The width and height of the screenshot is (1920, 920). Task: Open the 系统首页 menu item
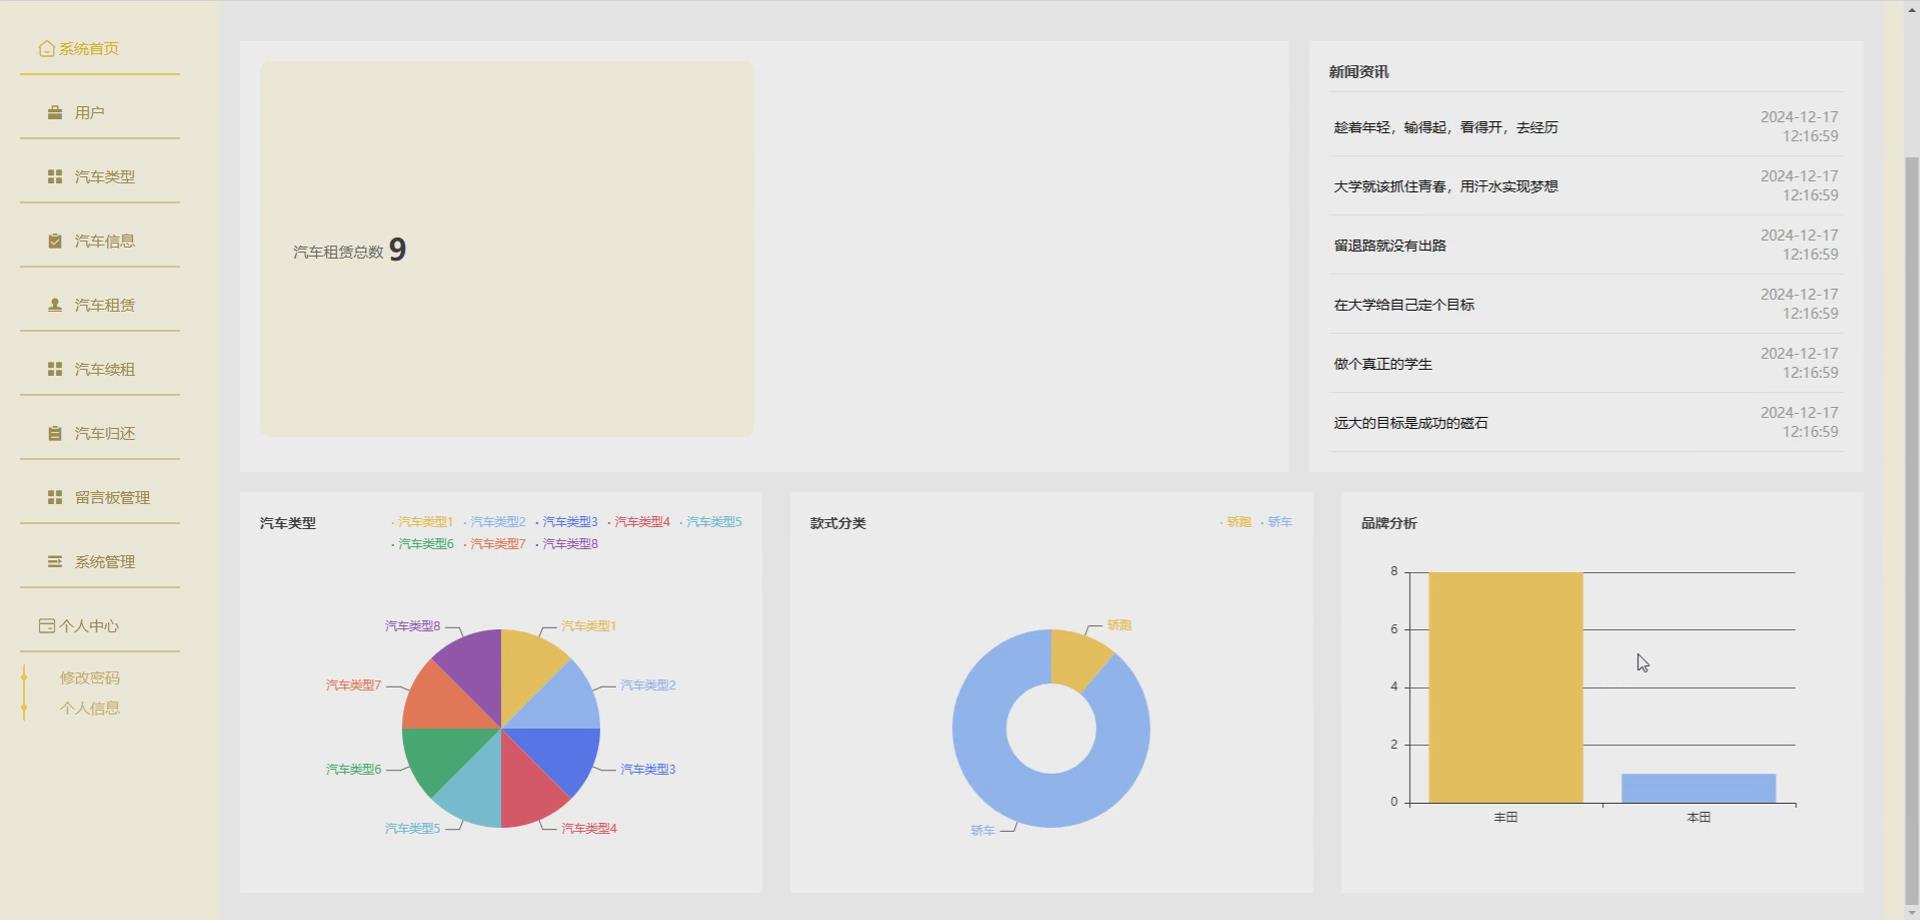tap(100, 48)
